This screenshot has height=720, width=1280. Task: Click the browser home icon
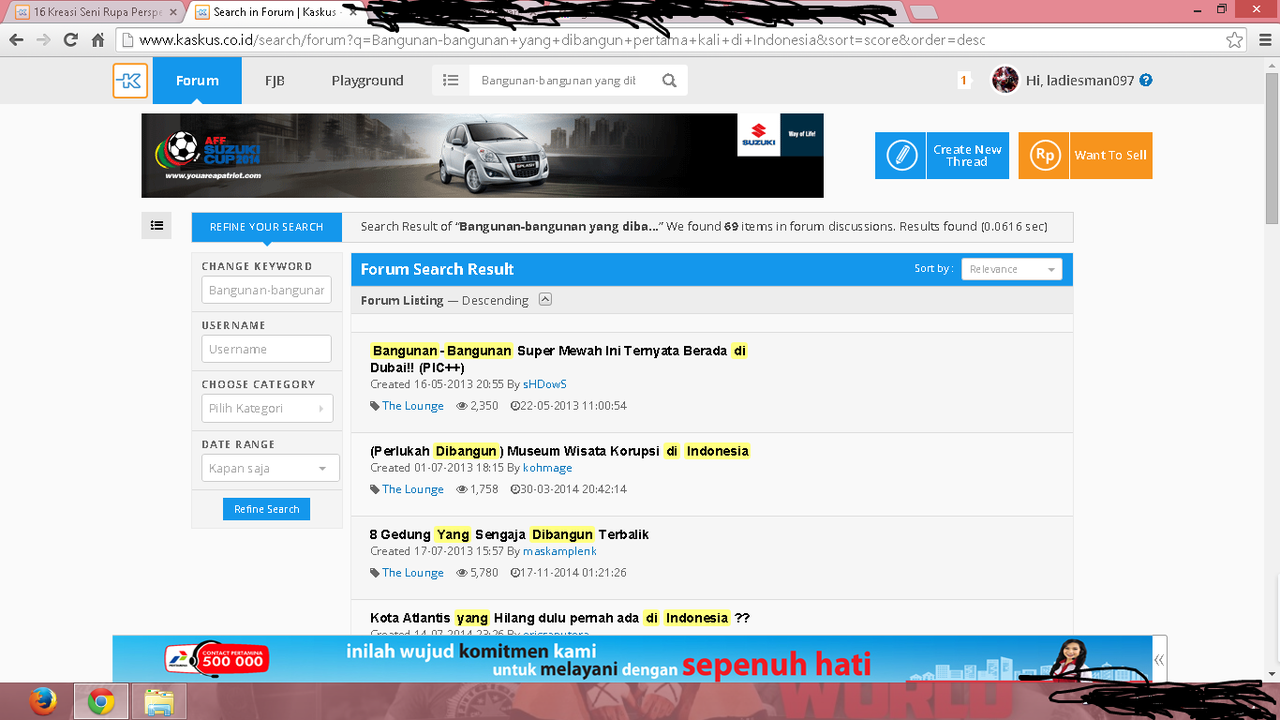click(98, 40)
